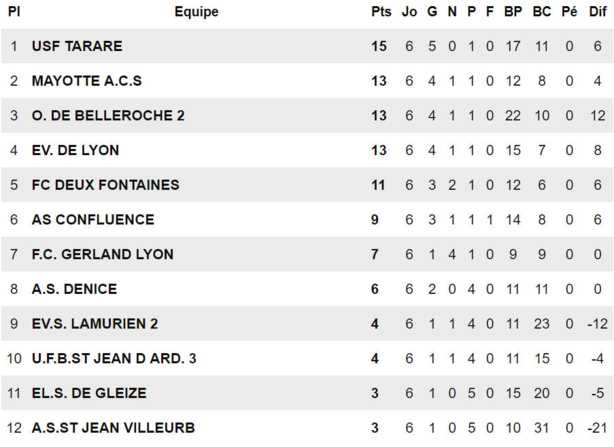The image size is (614, 447).
Task: Select A.S.ST JEAN VILLEURB team
Action: pyautogui.click(x=113, y=428)
